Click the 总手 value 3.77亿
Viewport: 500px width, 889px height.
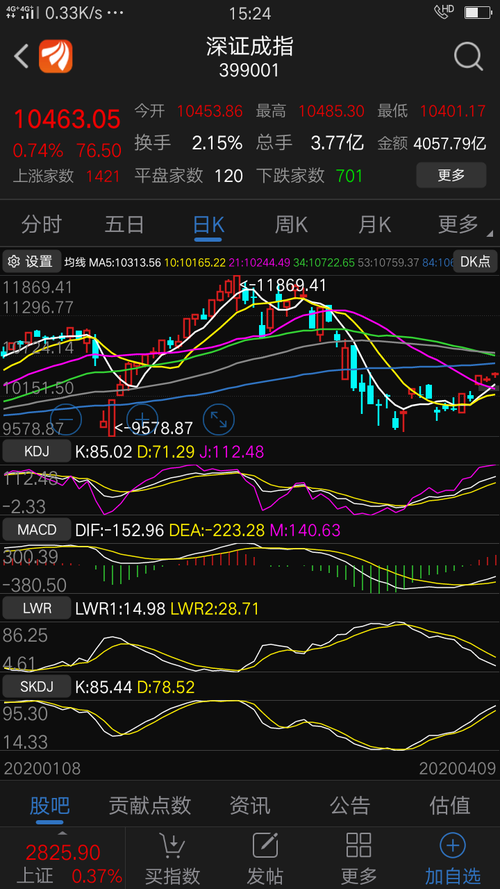point(337,143)
